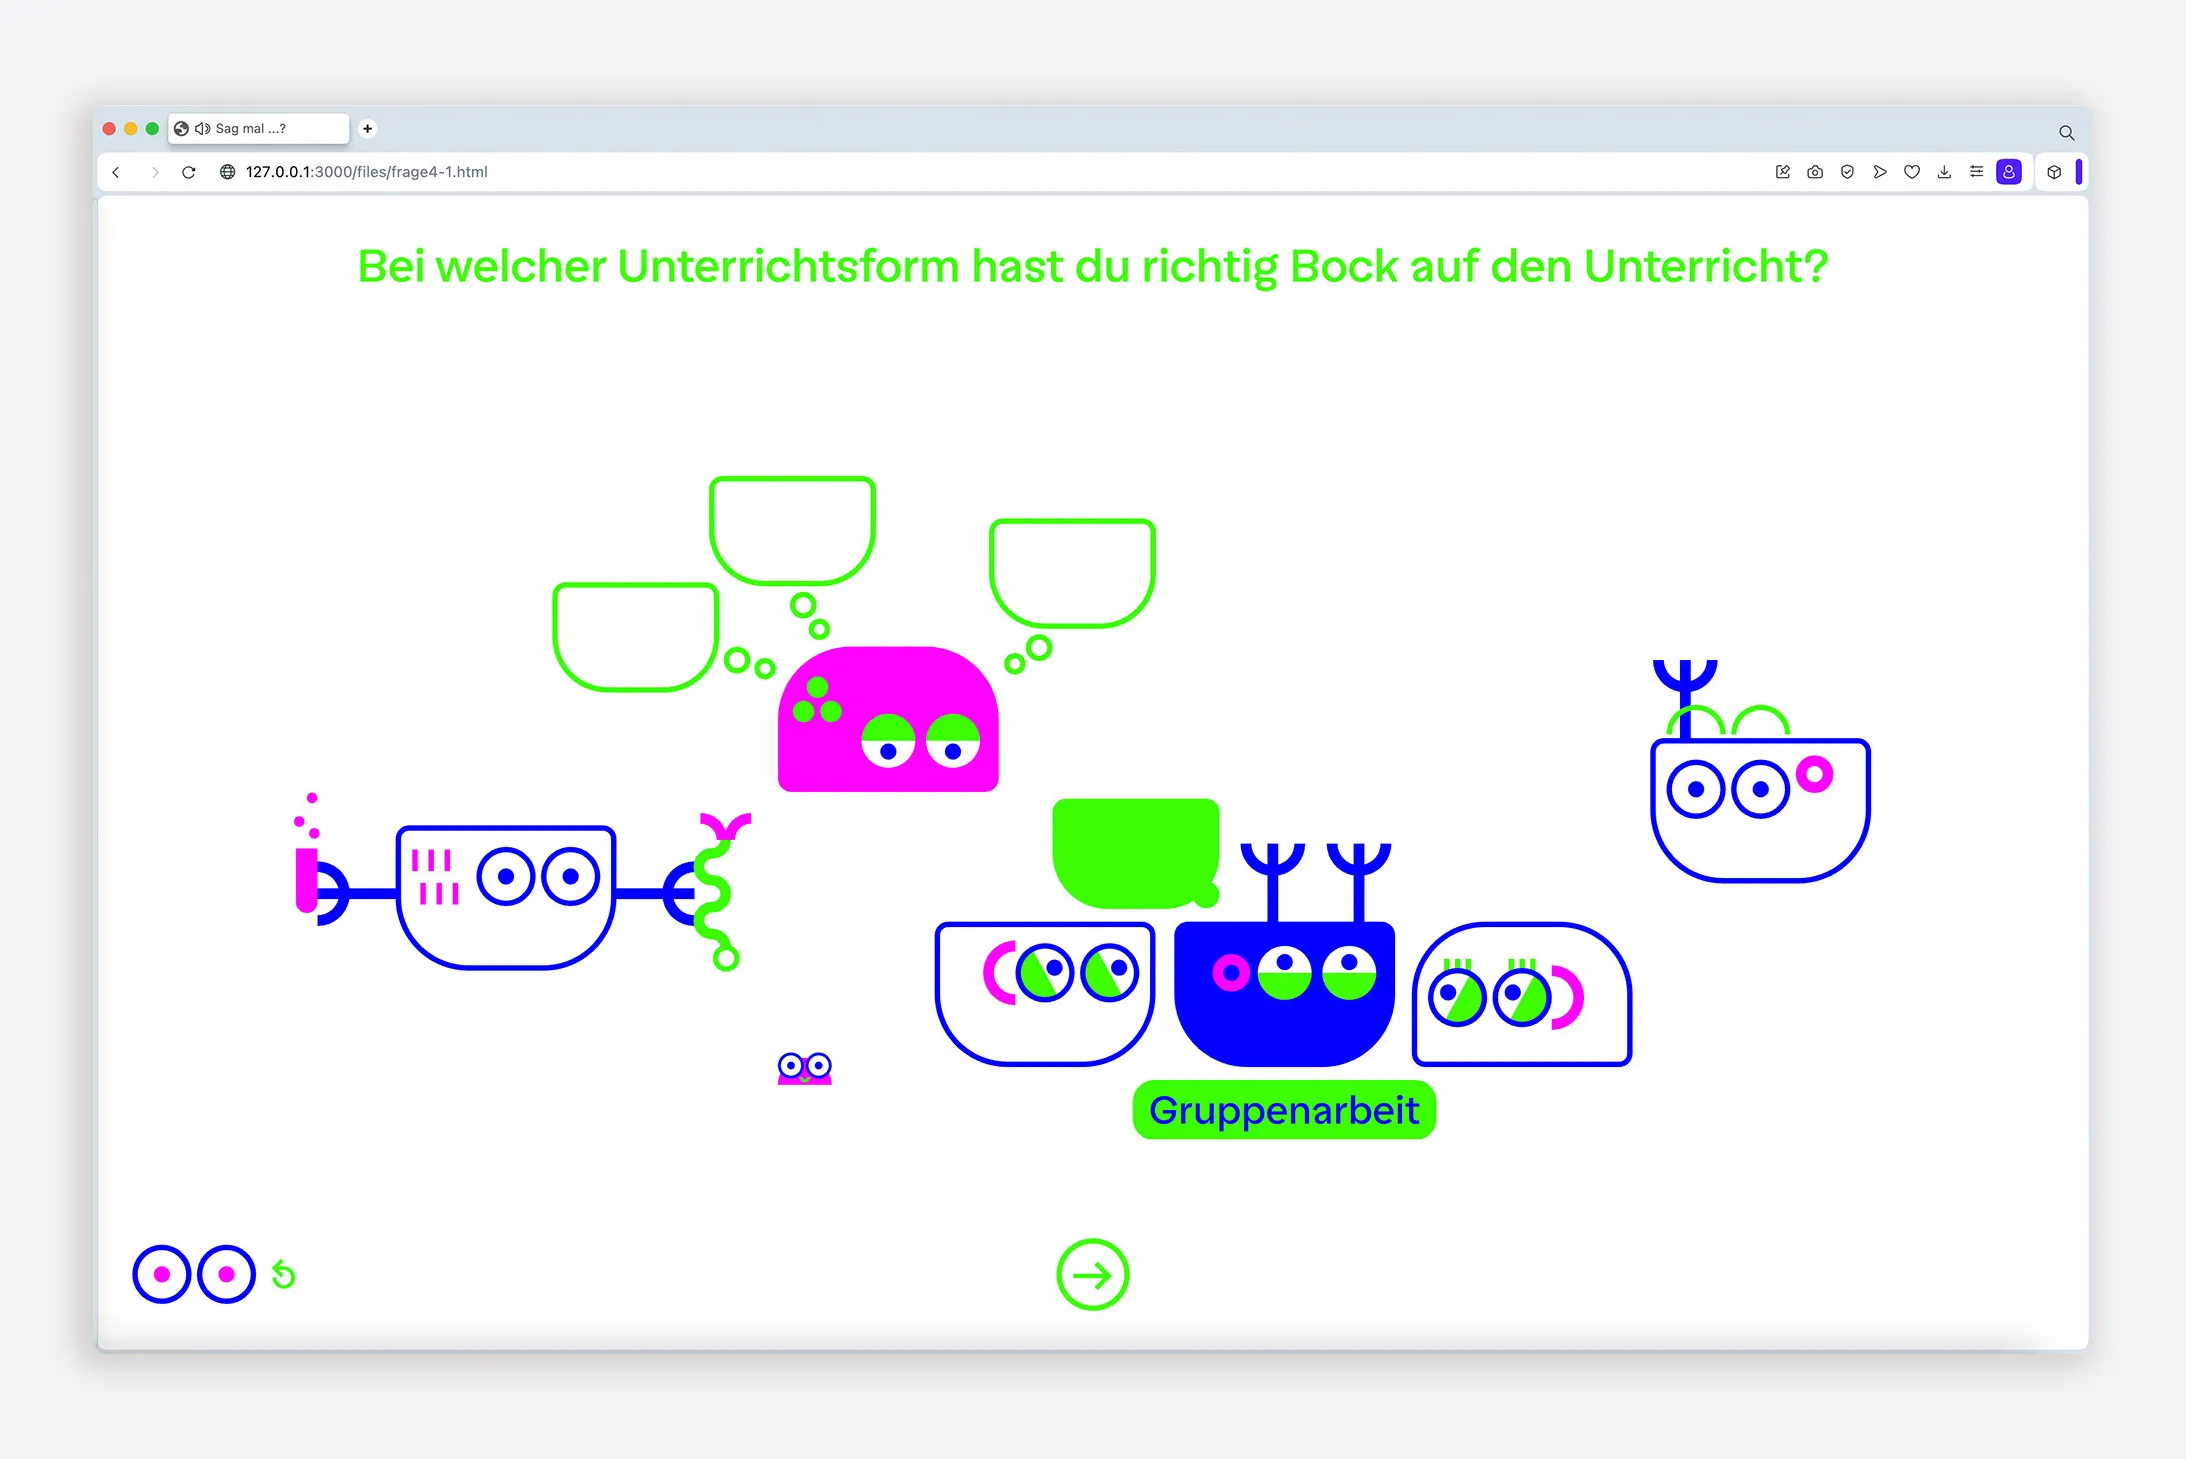The width and height of the screenshot is (2186, 1459).
Task: Reload the page with the refresh icon
Action: (188, 172)
